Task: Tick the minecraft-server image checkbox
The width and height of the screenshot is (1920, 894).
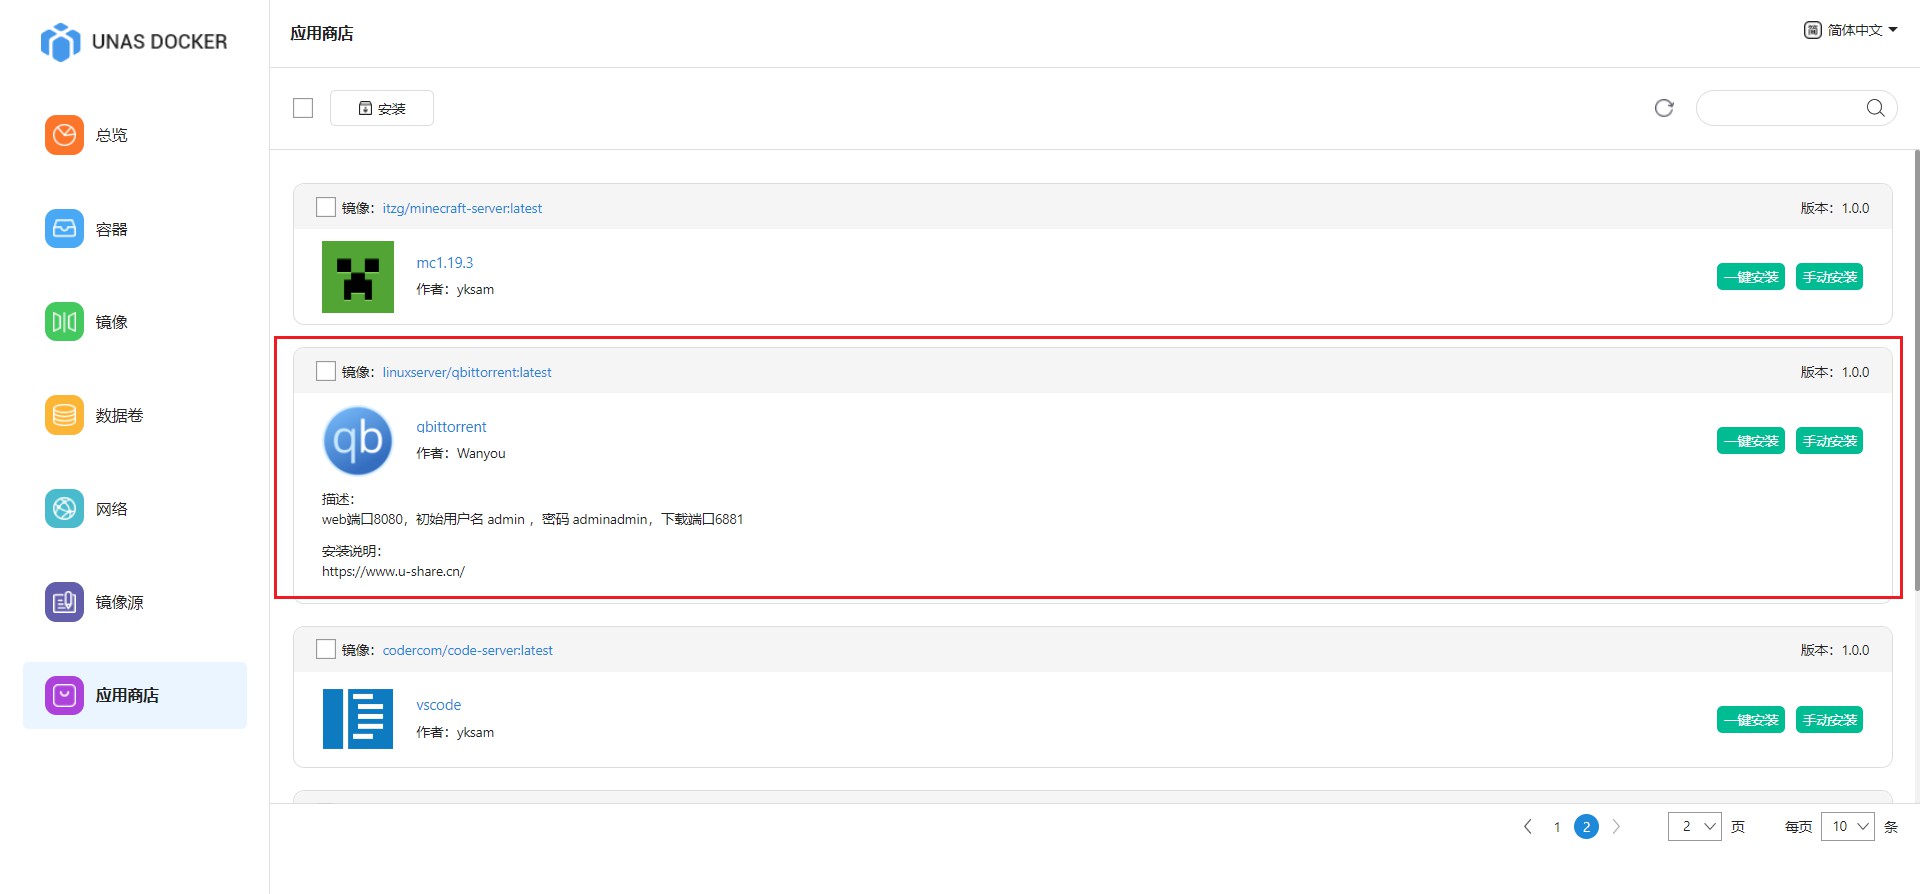Action: point(326,208)
